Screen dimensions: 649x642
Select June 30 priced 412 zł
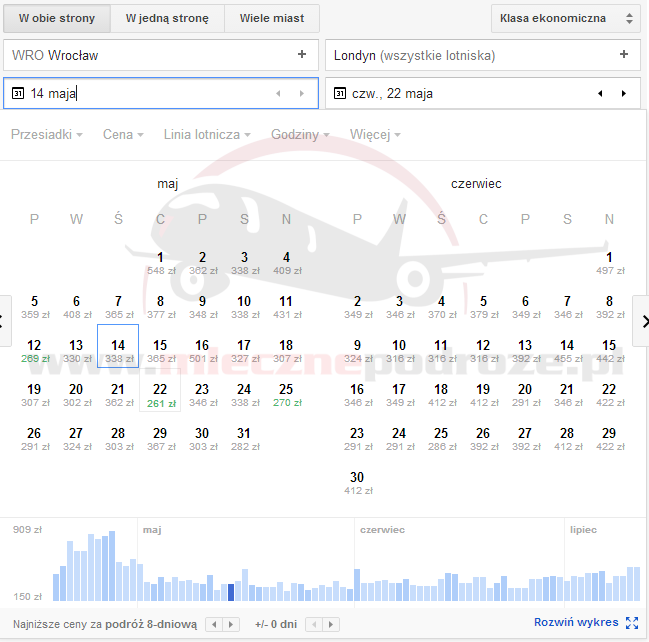[358, 483]
